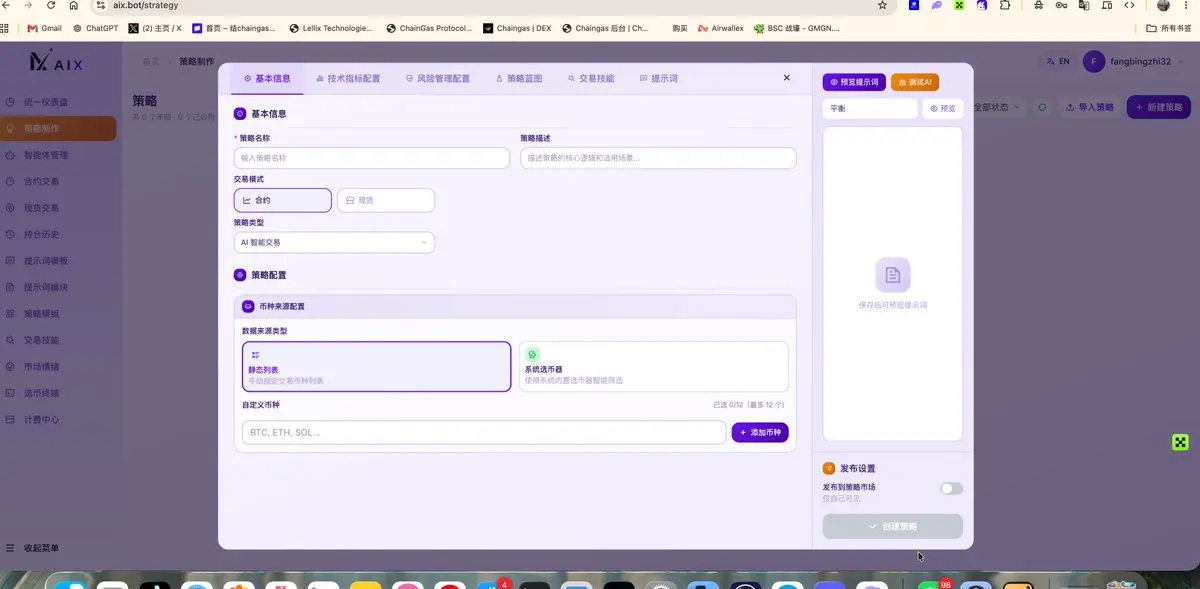Click the browser reload icon
The height and width of the screenshot is (589, 1200).
click(50, 5)
